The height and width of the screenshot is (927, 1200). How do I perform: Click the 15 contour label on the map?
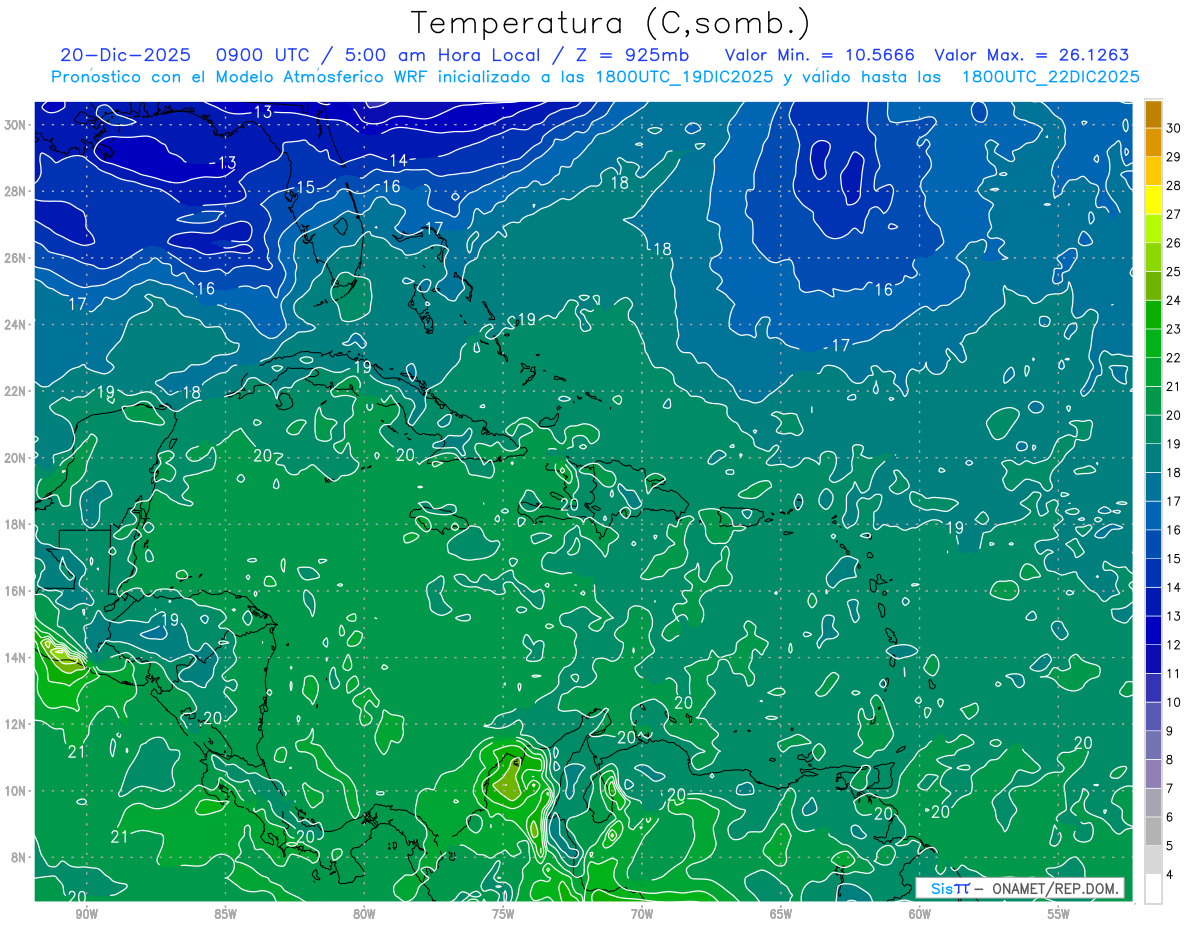pyautogui.click(x=305, y=188)
